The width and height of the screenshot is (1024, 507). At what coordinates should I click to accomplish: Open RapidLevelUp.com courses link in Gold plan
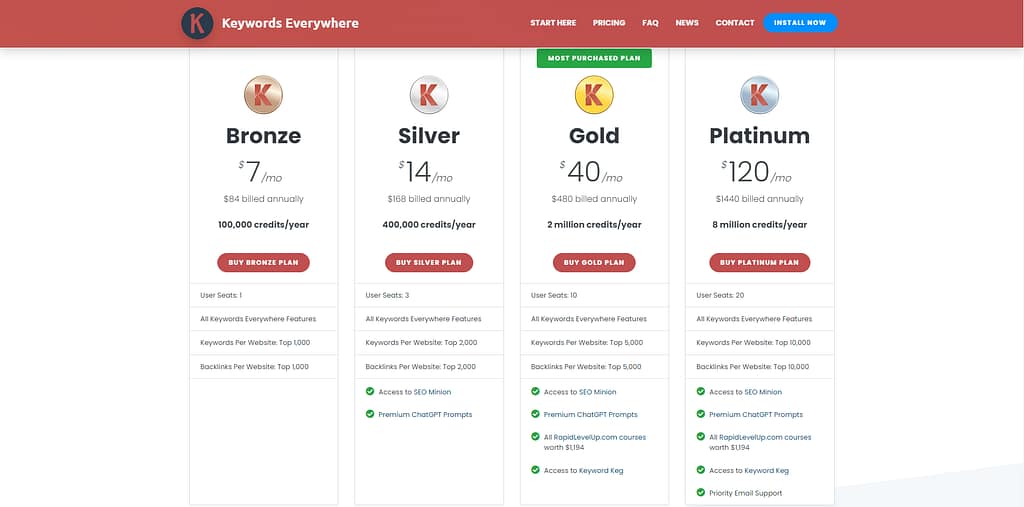600,437
